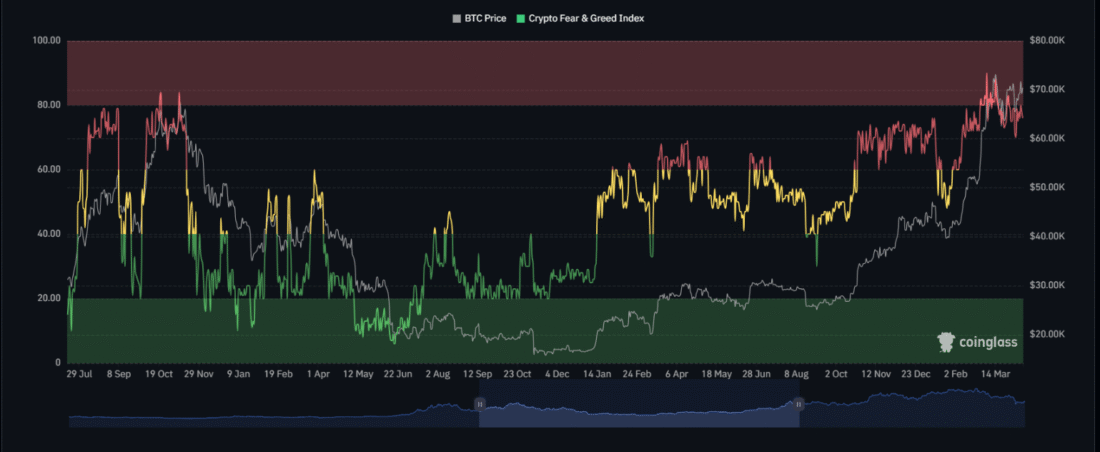The width and height of the screenshot is (1100, 452).
Task: Toggle the BTC Price legend series
Action: pos(480,19)
